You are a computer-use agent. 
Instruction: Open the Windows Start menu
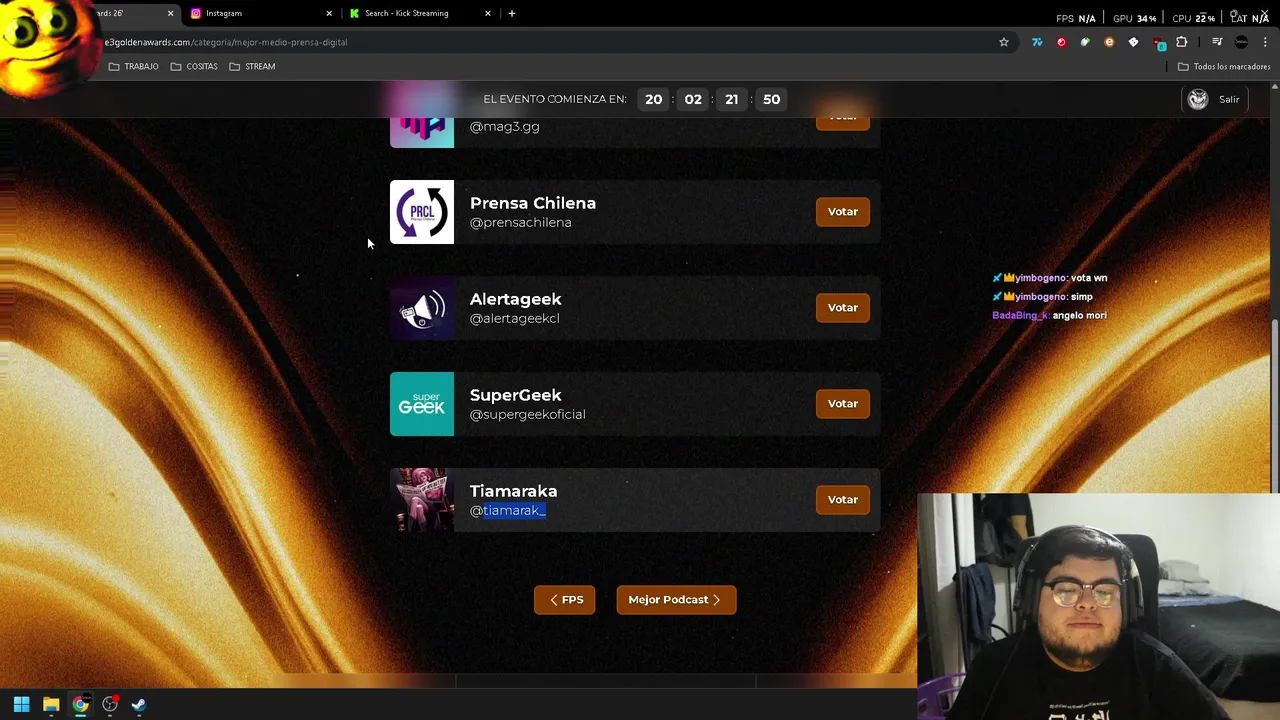pos(21,705)
